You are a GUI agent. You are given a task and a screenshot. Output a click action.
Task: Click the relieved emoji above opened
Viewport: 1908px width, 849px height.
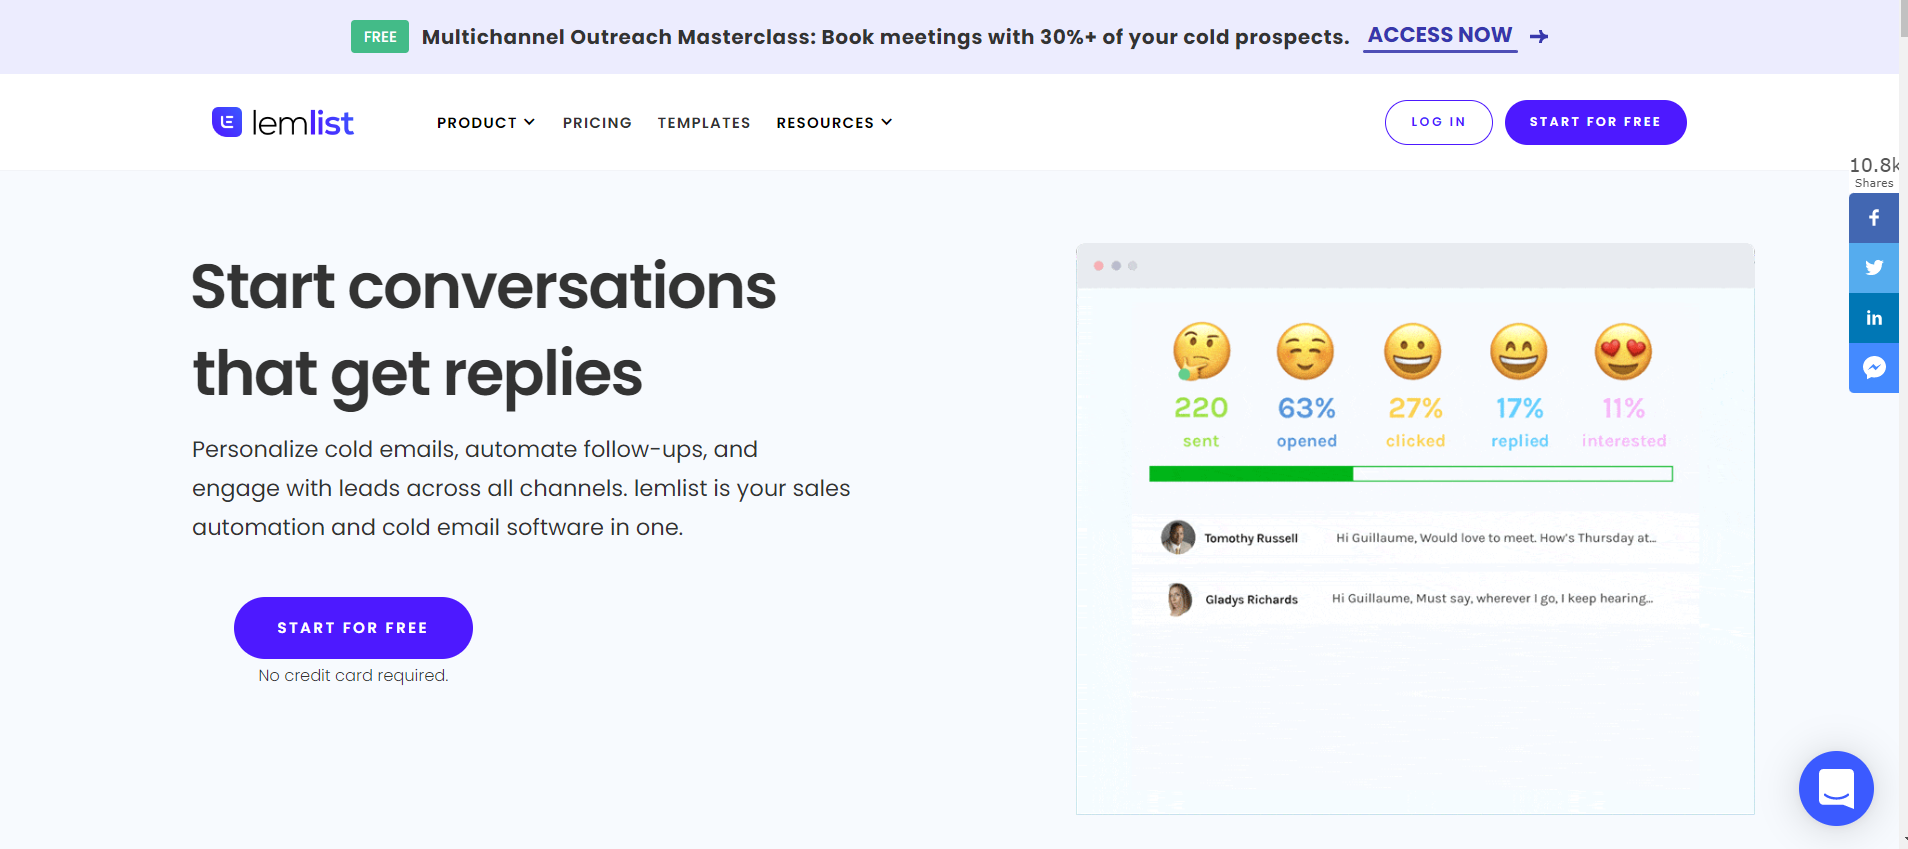[x=1305, y=351]
